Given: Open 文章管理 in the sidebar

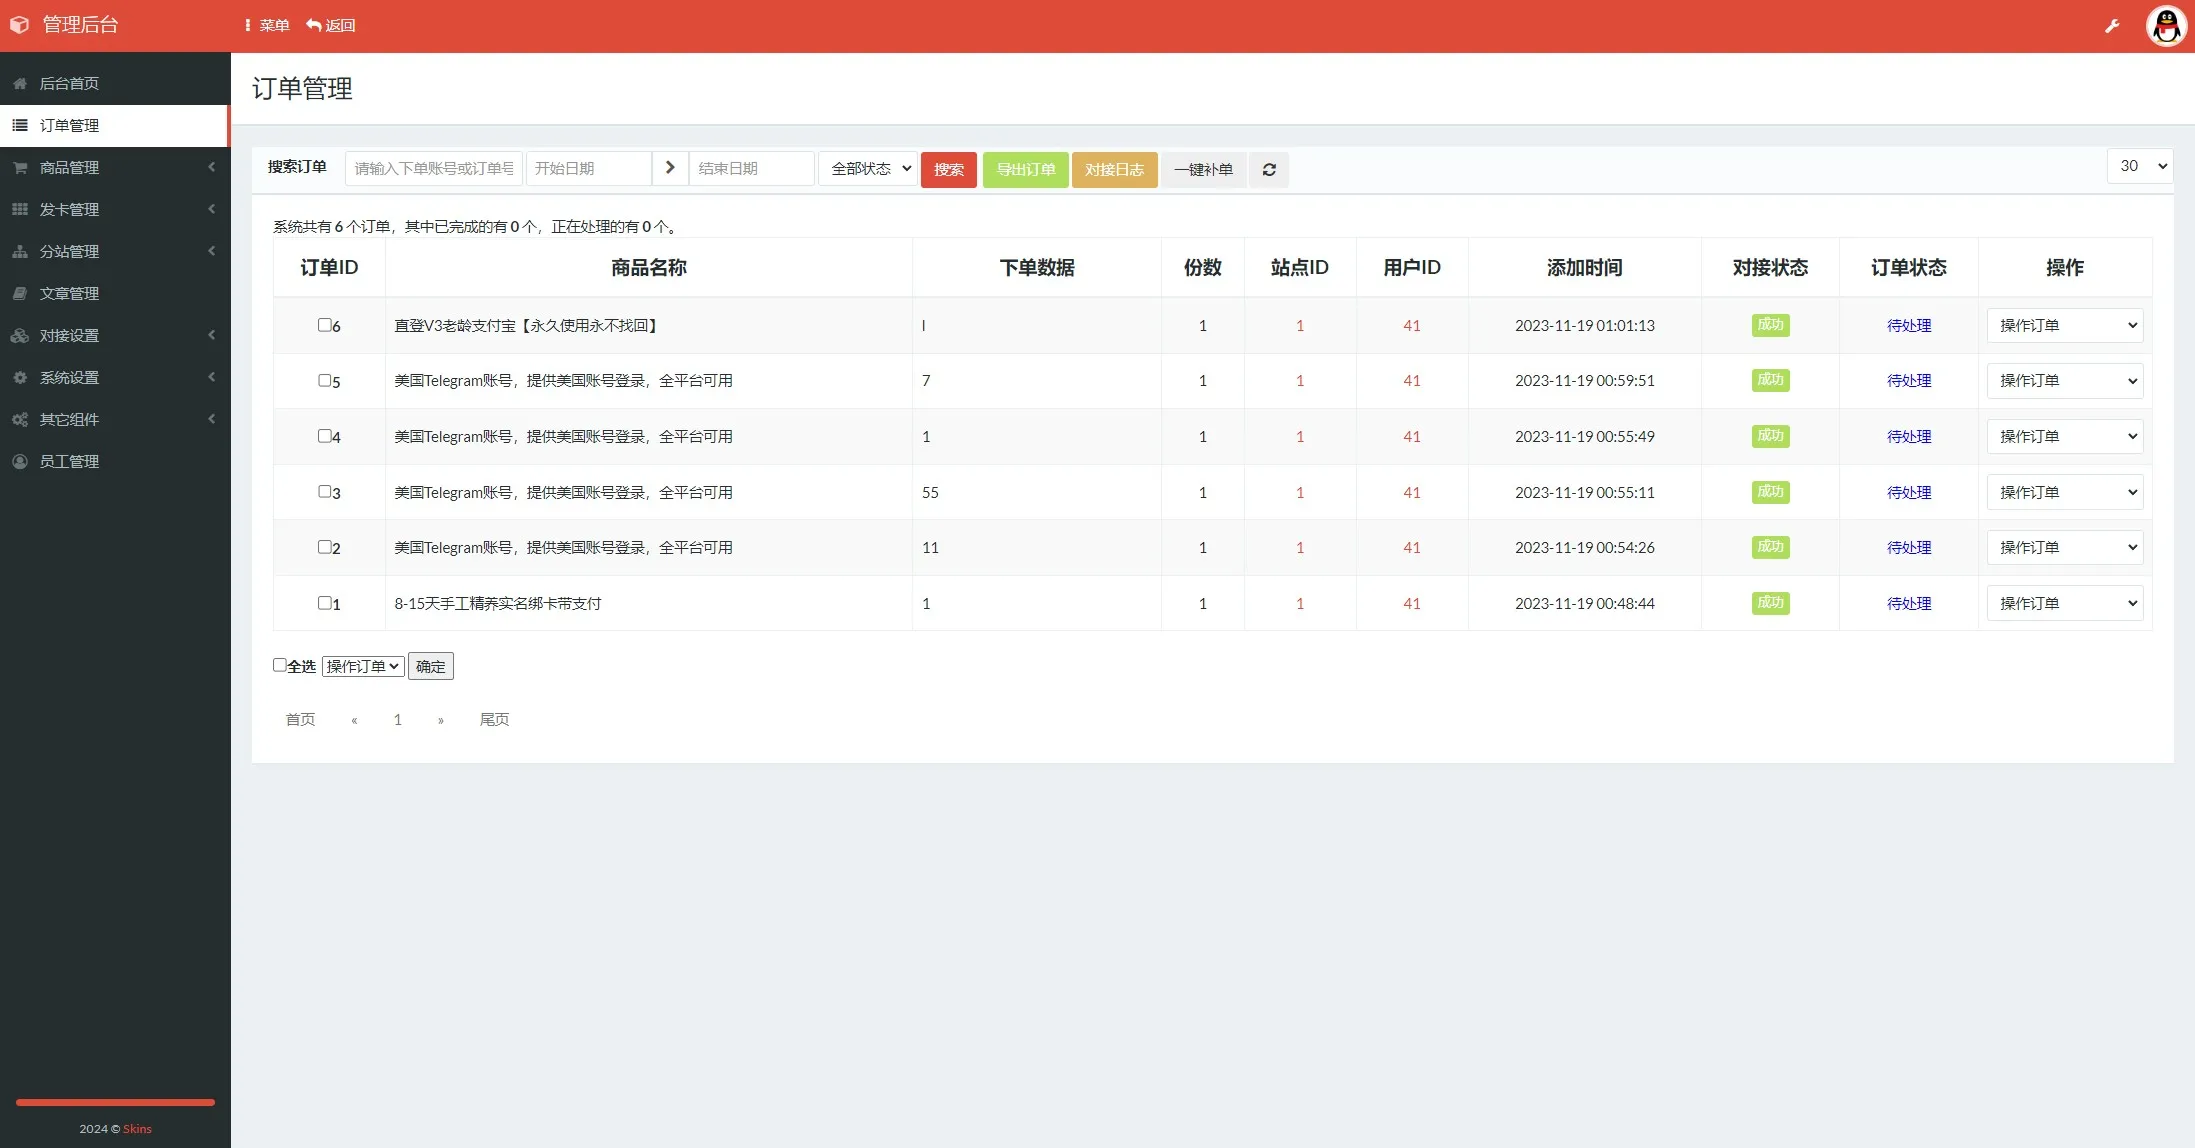Looking at the screenshot, I should [69, 294].
